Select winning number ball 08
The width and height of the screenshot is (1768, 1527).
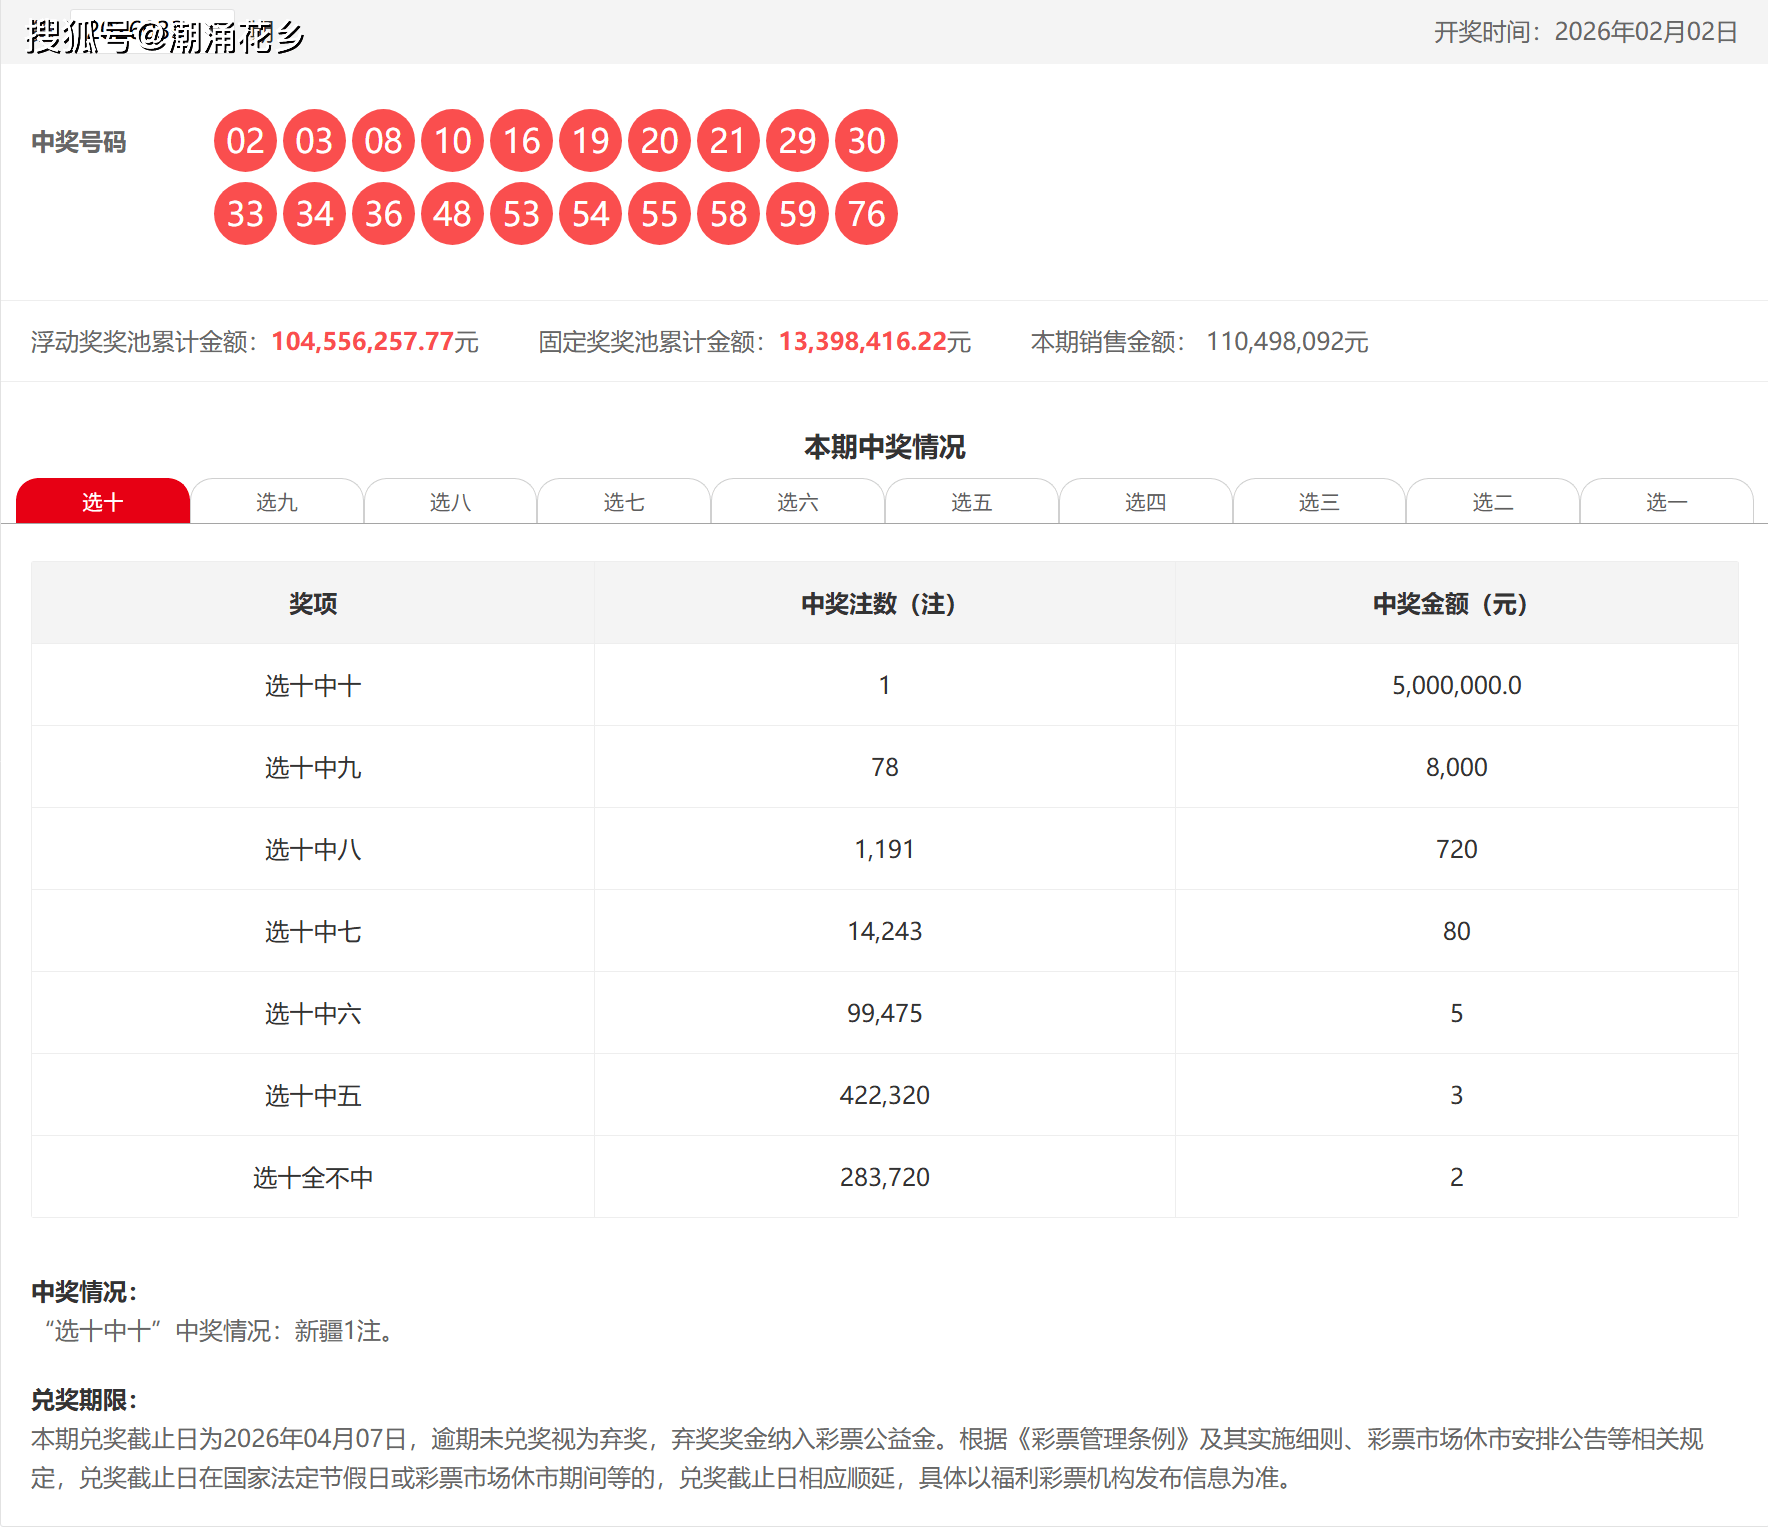pyautogui.click(x=383, y=141)
